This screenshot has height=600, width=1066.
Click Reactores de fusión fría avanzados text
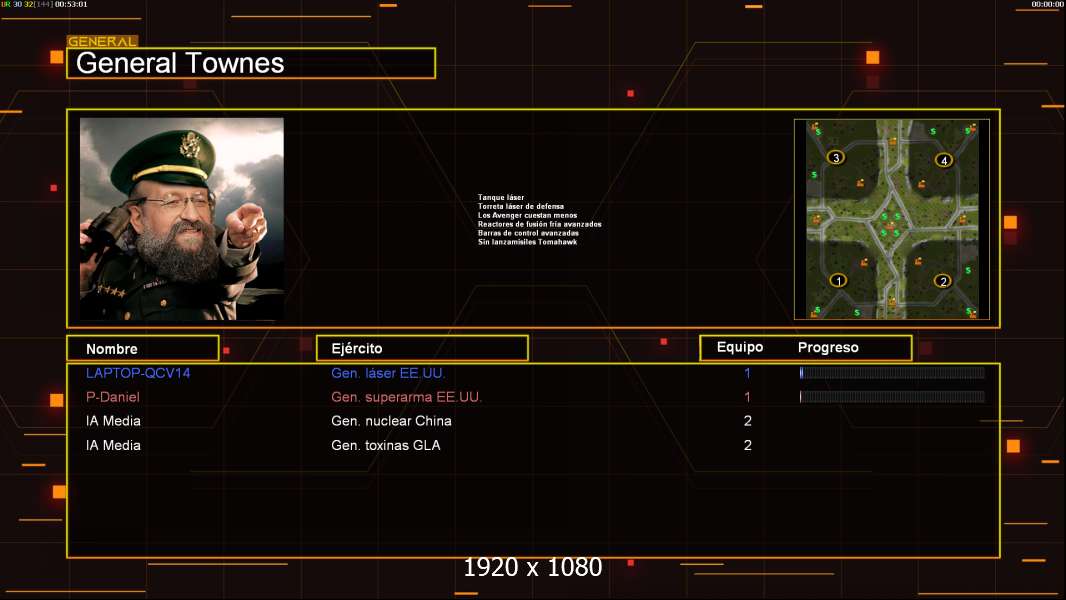point(540,224)
